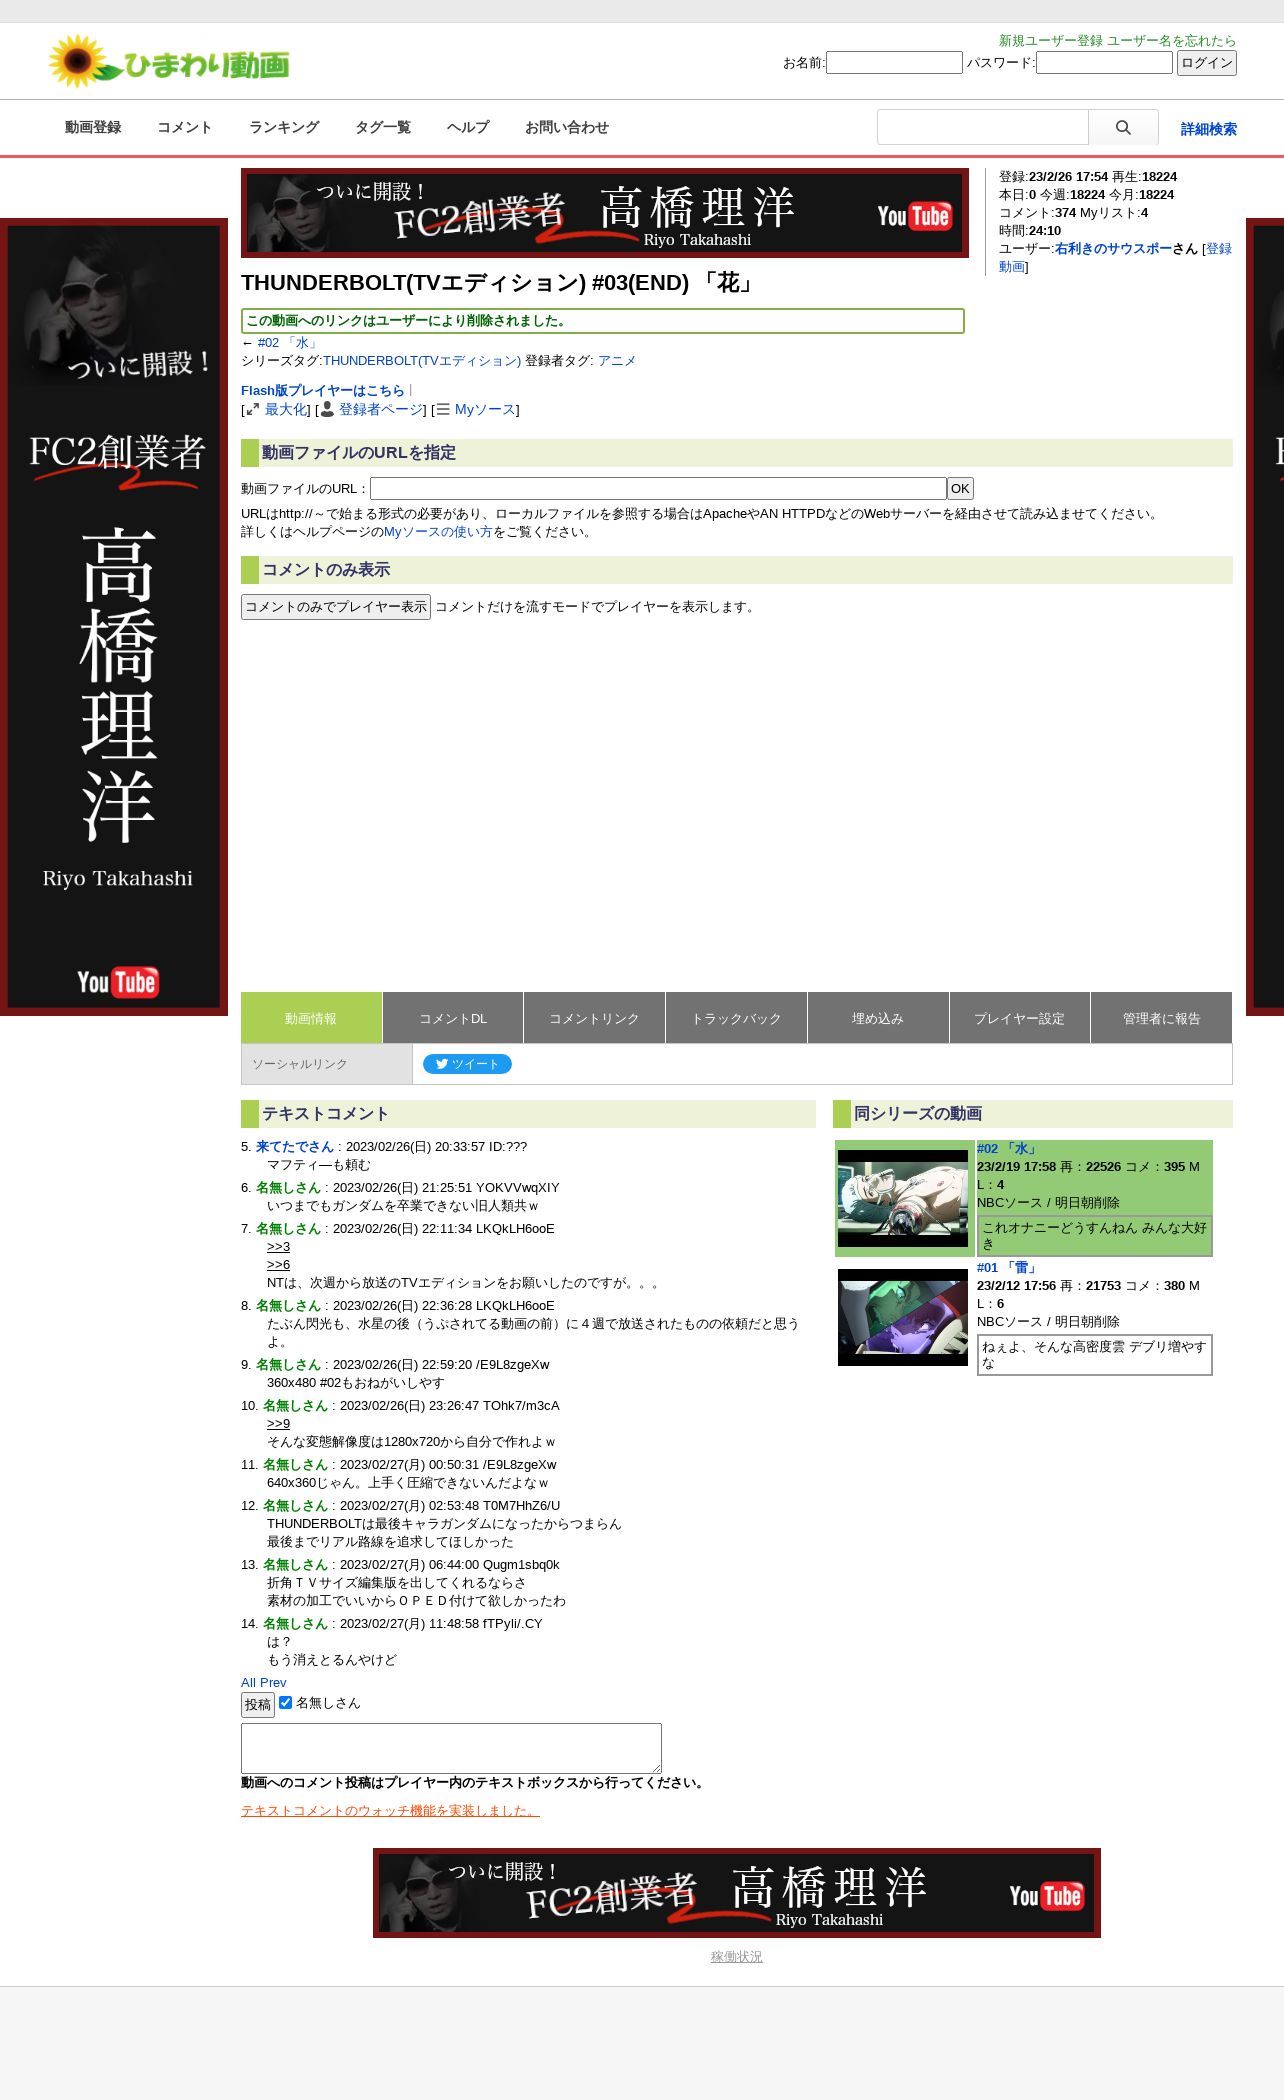
Task: Open the #02「水」 video thumbnail
Action: pos(903,1198)
